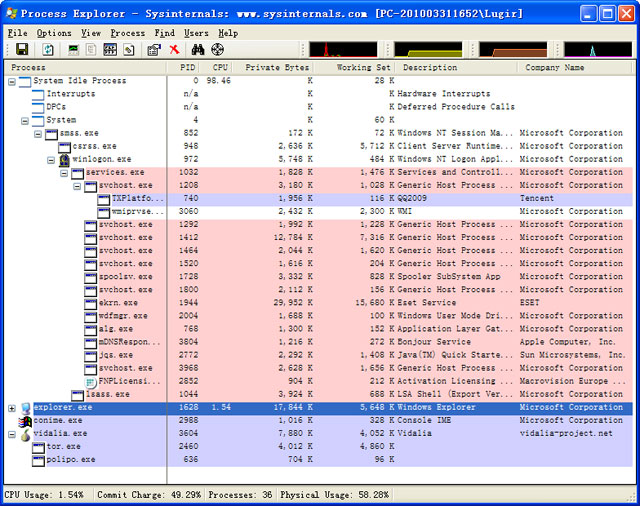This screenshot has width=640, height=506.
Task: Sort by the Company Name column header
Action: point(575,67)
